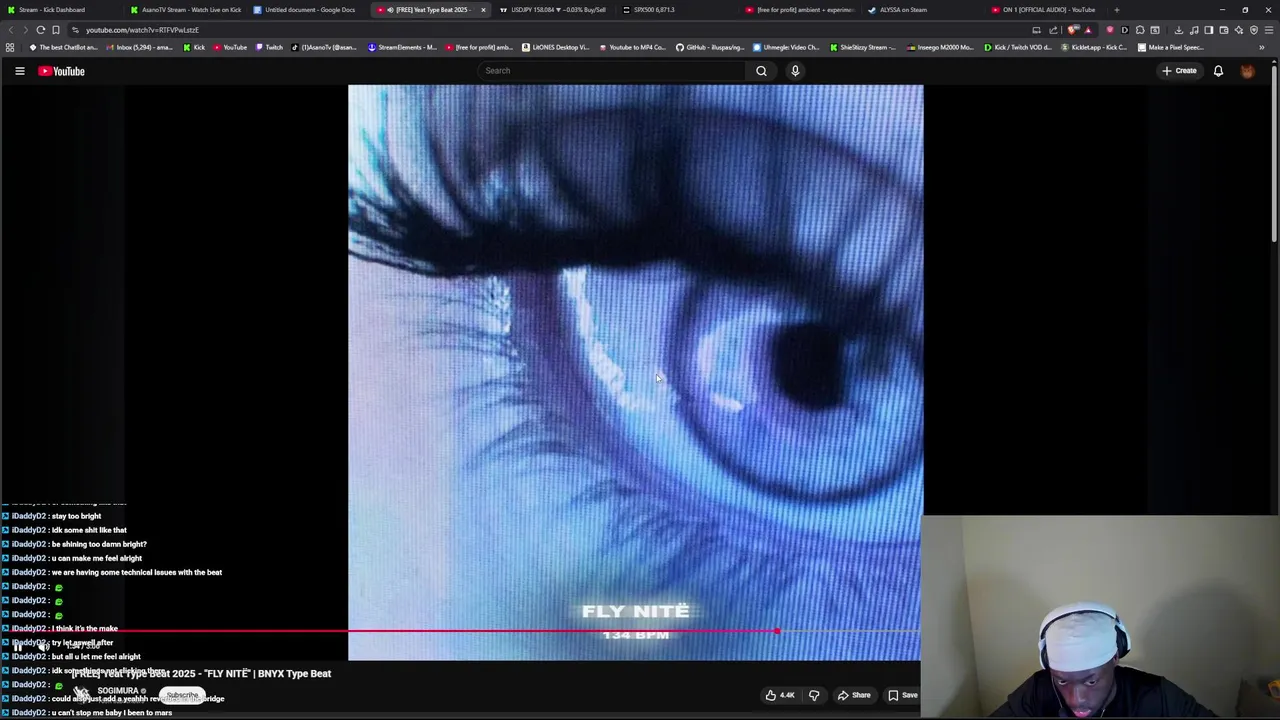This screenshot has height=720, width=1280.
Task: Close the Yeat Type Beat tab
Action: tap(483, 10)
